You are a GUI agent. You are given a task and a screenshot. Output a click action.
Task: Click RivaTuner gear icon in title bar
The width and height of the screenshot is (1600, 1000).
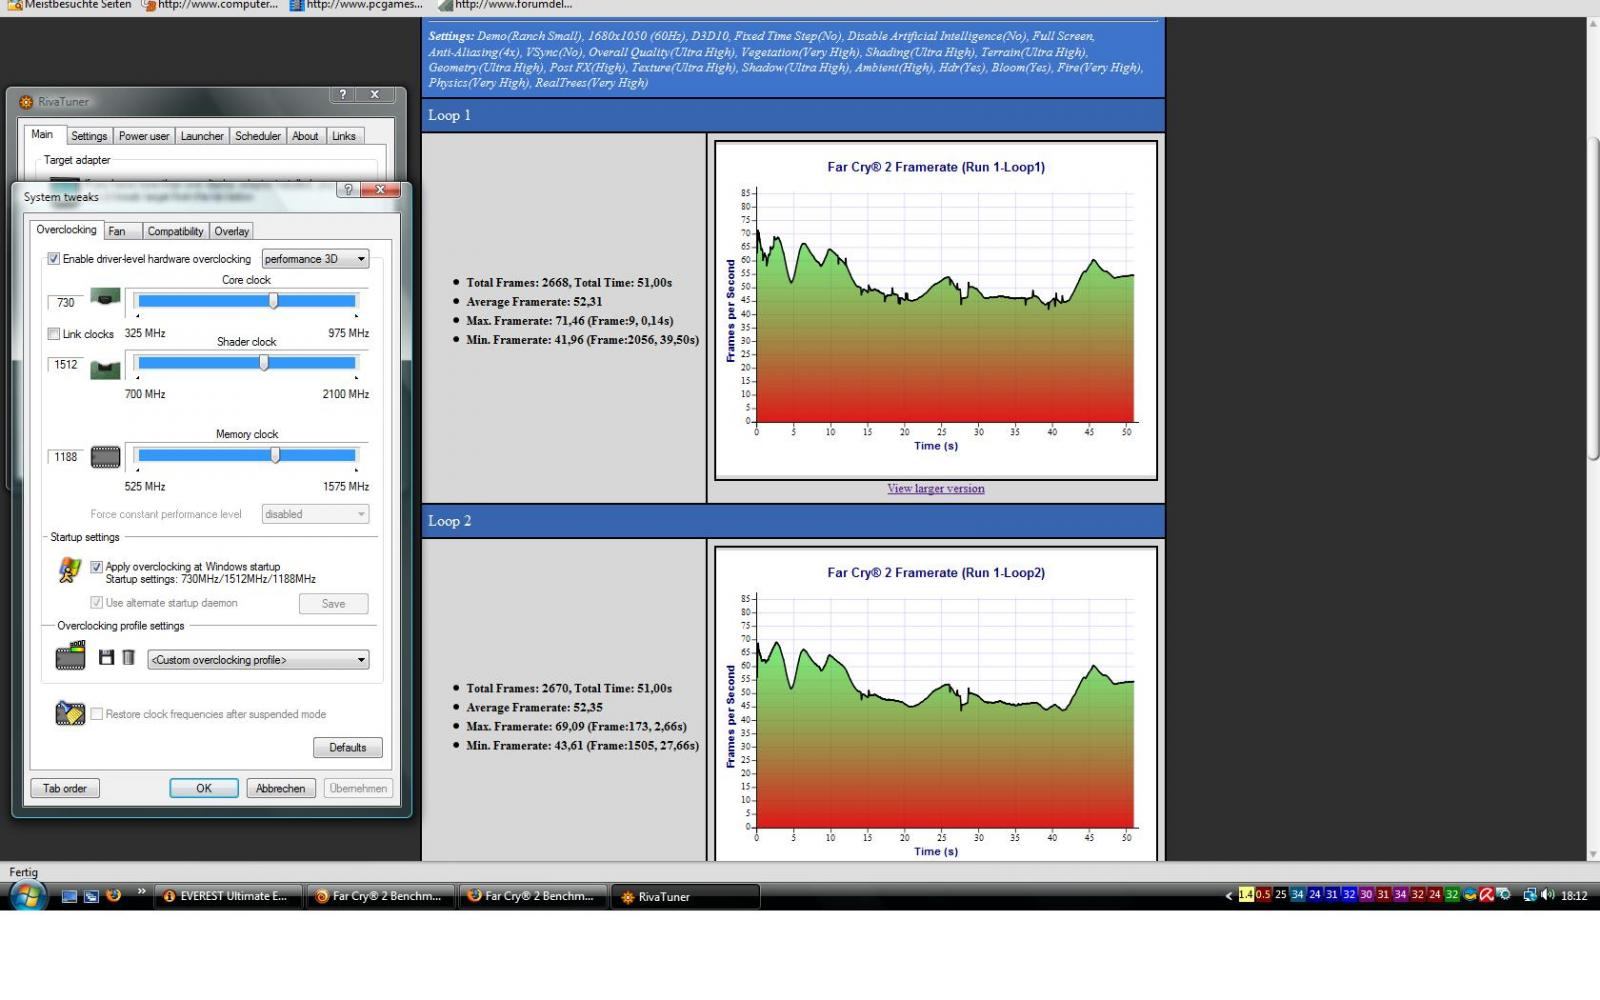click(x=26, y=101)
